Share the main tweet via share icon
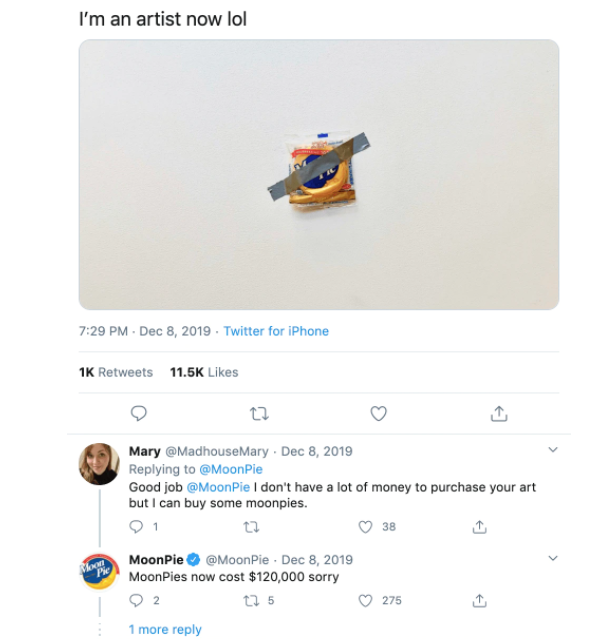The width and height of the screenshot is (605, 641). [x=499, y=413]
